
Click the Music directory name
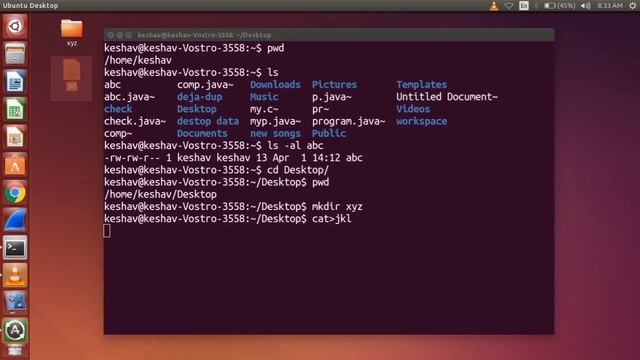pyautogui.click(x=264, y=97)
